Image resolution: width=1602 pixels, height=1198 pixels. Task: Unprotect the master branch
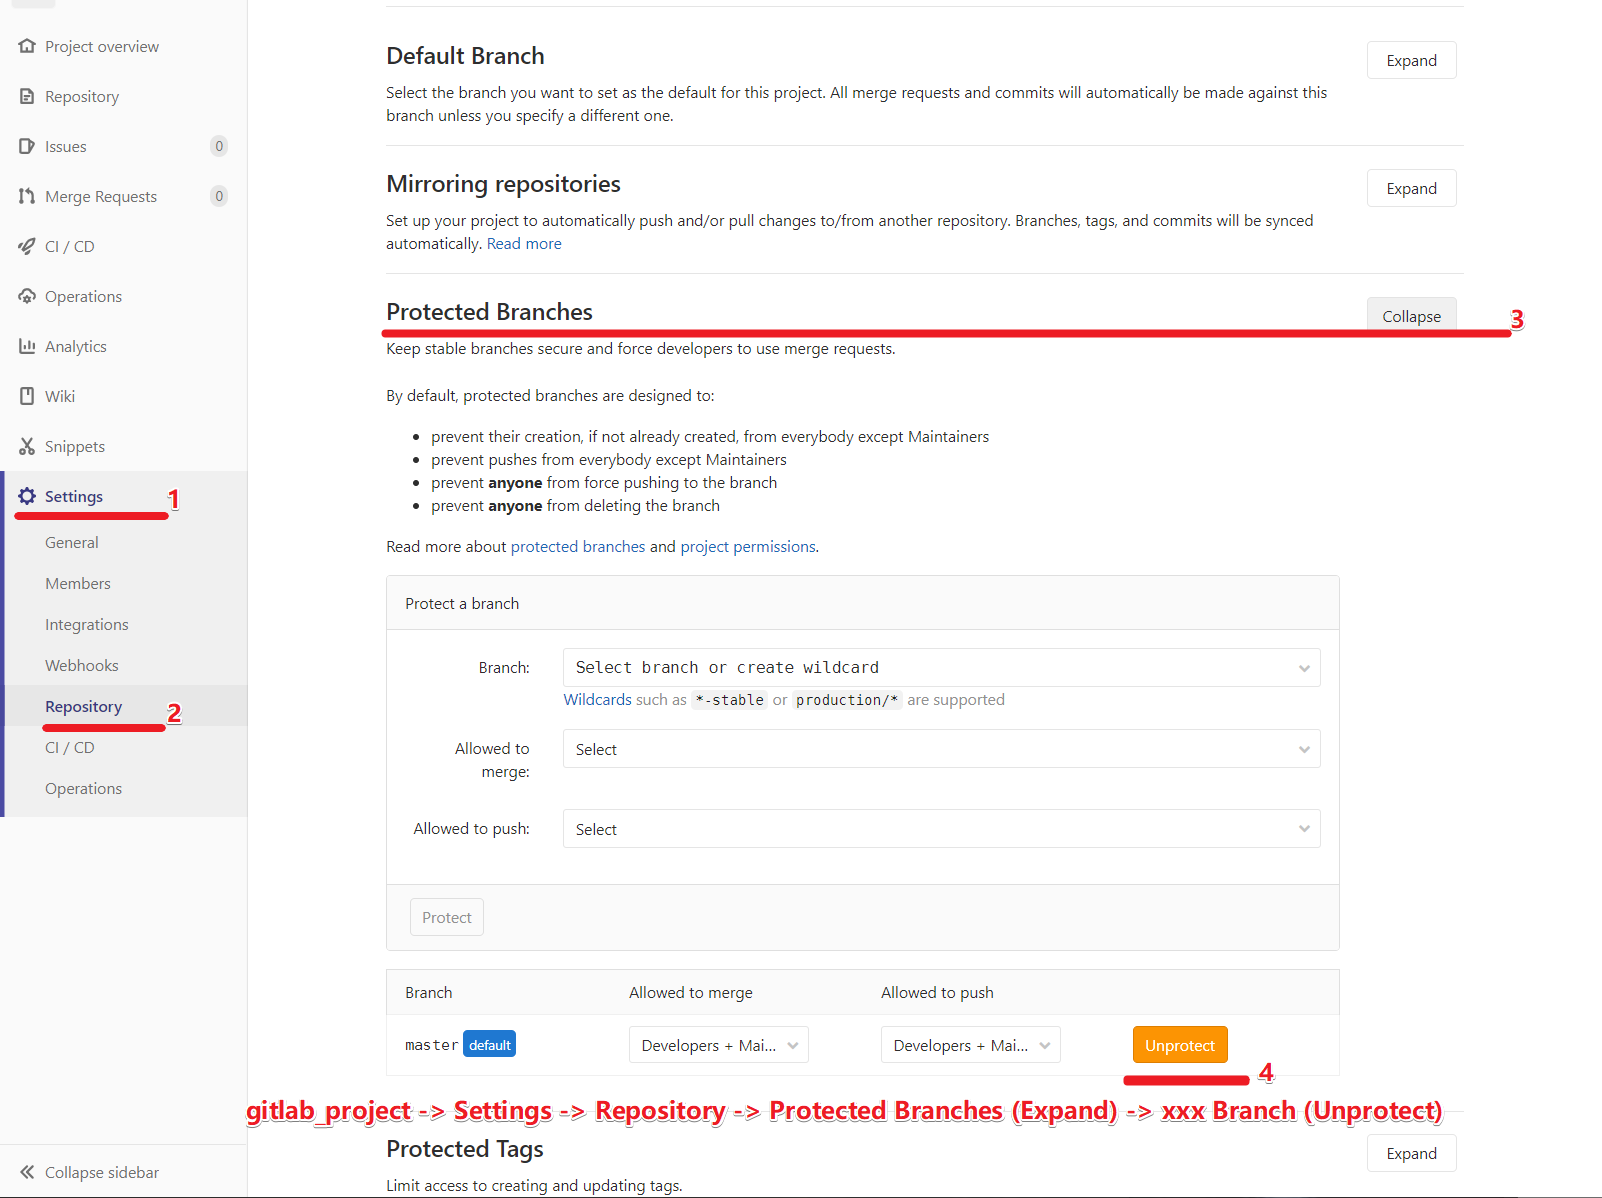(x=1180, y=1044)
